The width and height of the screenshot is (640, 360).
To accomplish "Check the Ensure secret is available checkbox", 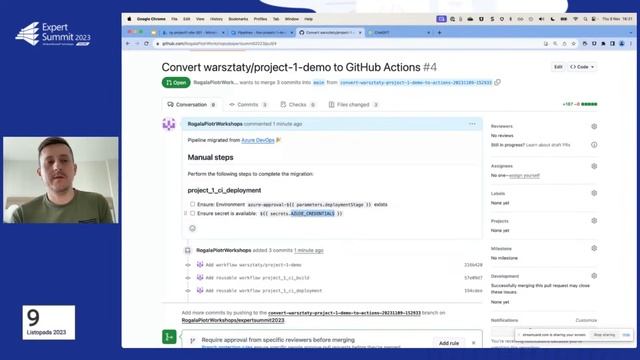I will 192,213.
